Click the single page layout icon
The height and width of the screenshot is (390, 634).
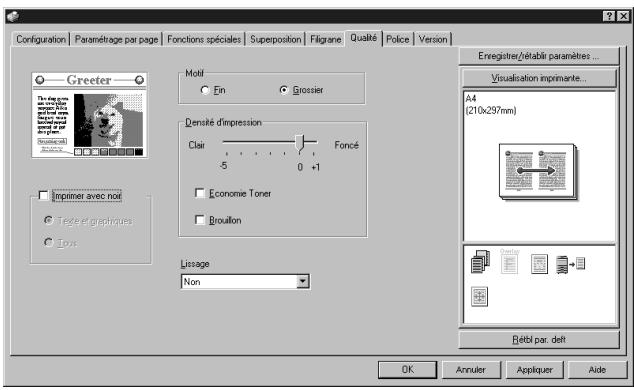539,264
